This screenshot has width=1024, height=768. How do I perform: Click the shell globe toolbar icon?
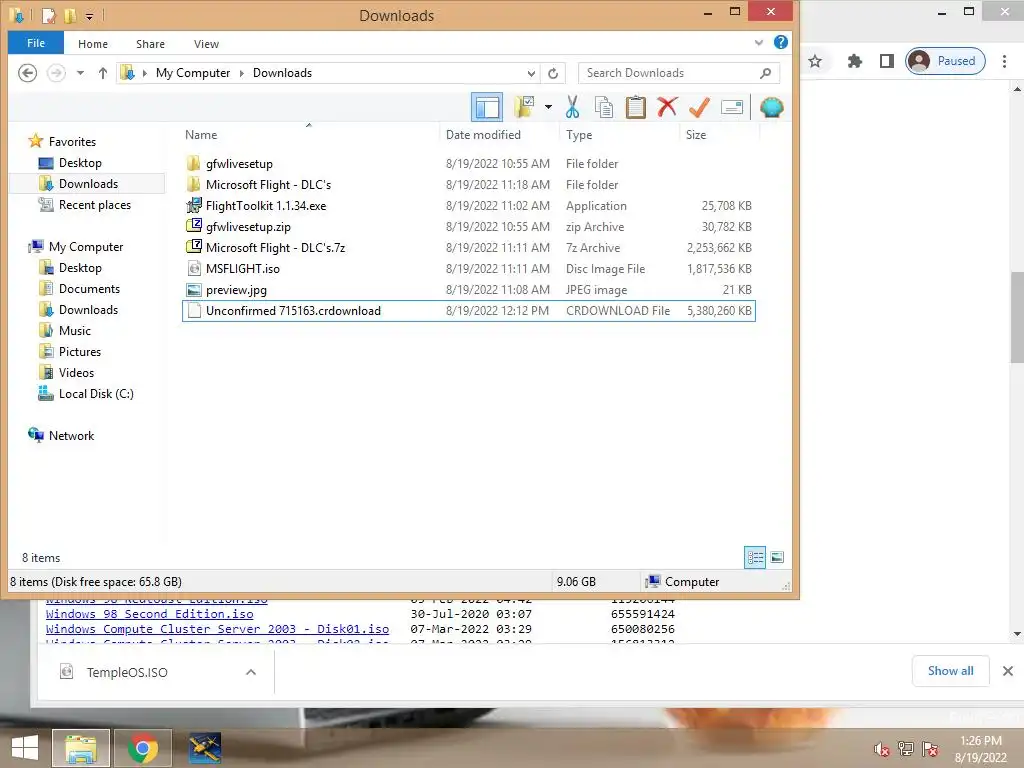pos(771,107)
